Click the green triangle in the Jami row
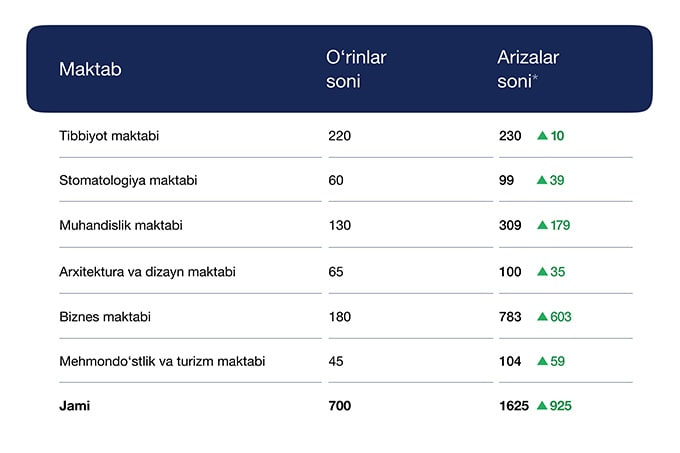The image size is (680, 453). [542, 406]
